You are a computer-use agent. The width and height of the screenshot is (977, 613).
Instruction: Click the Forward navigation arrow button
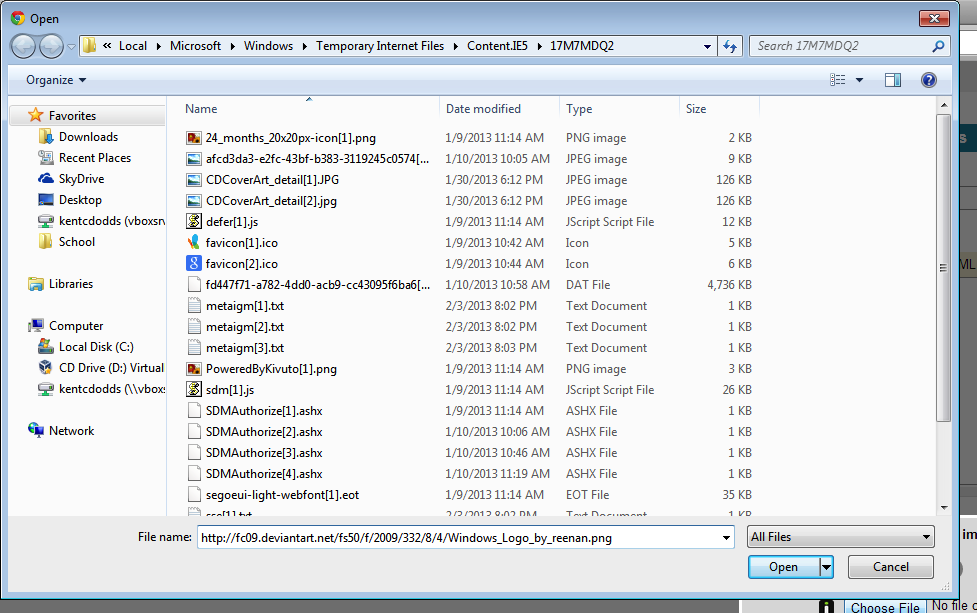(51, 46)
